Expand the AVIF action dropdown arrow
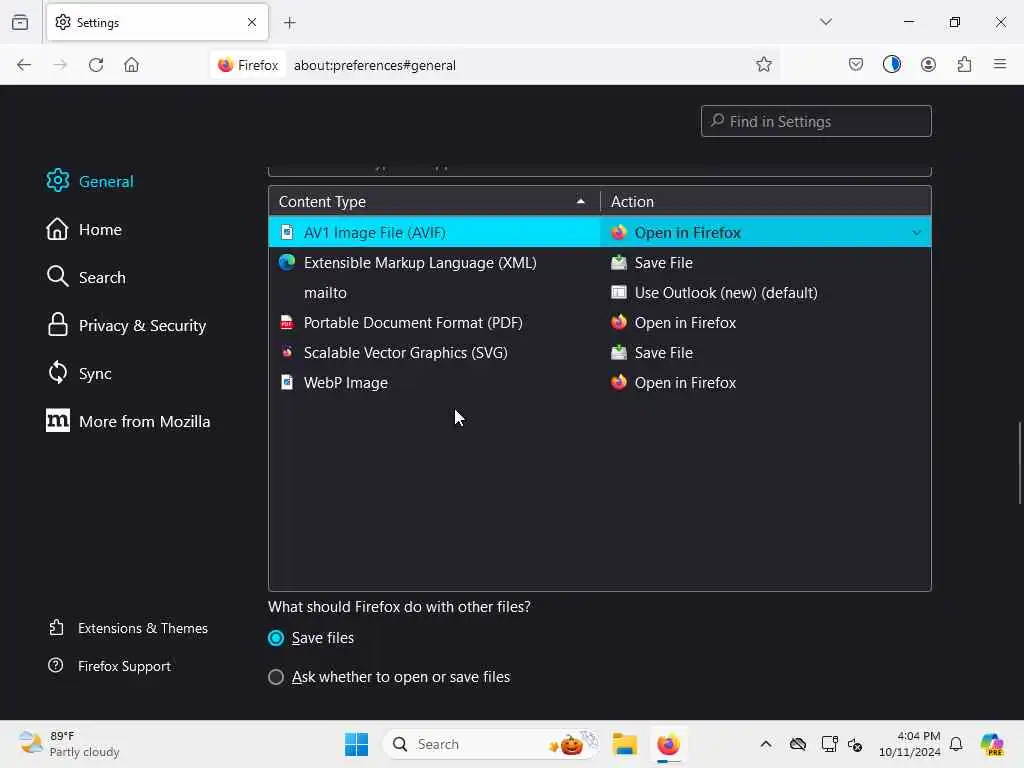This screenshot has height=768, width=1024. (916, 232)
